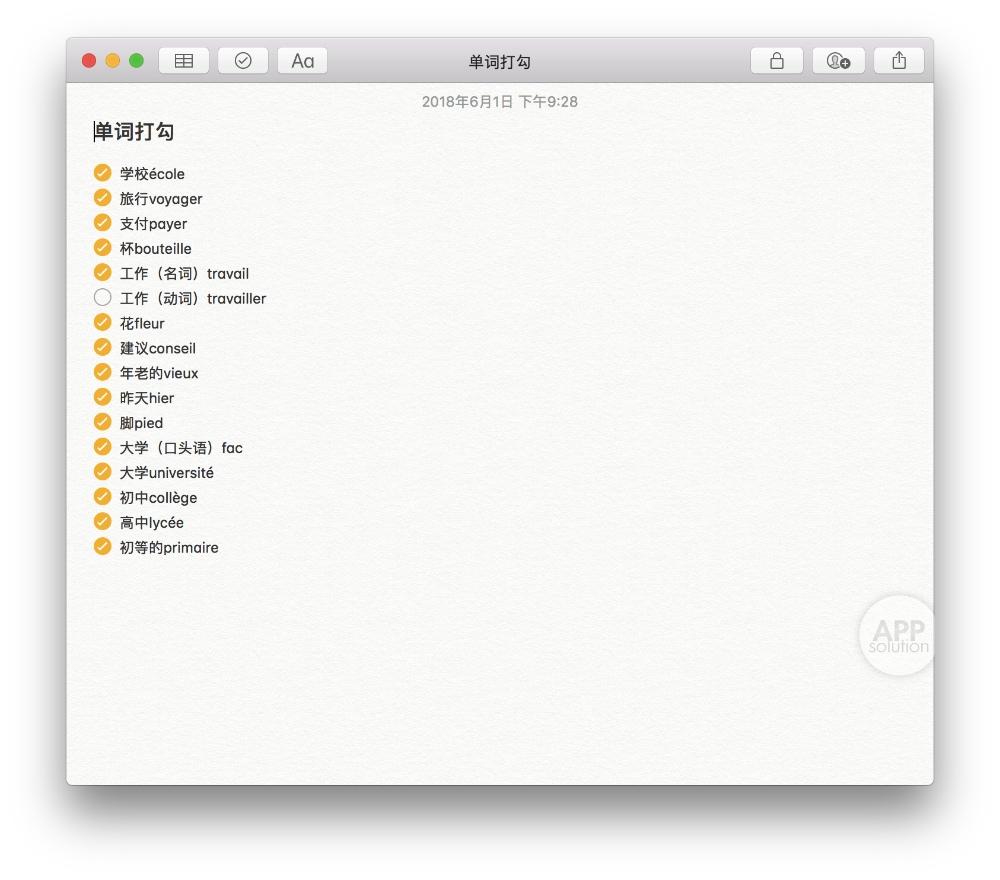1000x880 pixels.
Task: Enter full screen with the green button
Action: [136, 61]
